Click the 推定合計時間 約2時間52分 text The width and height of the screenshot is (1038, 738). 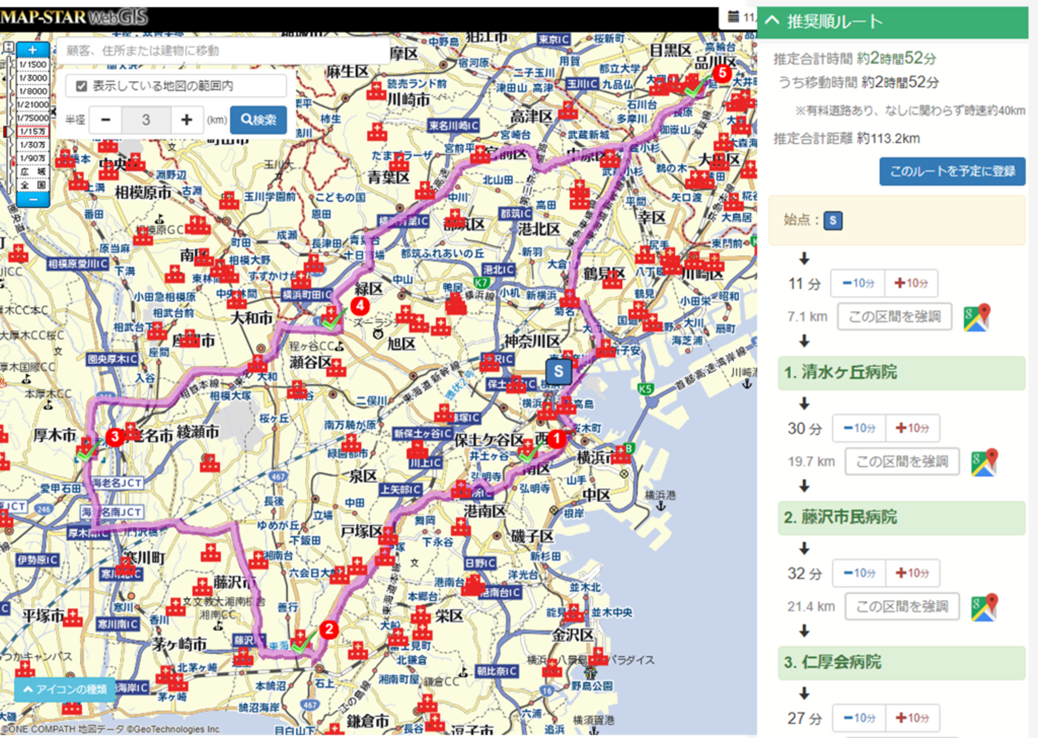[x=855, y=58]
